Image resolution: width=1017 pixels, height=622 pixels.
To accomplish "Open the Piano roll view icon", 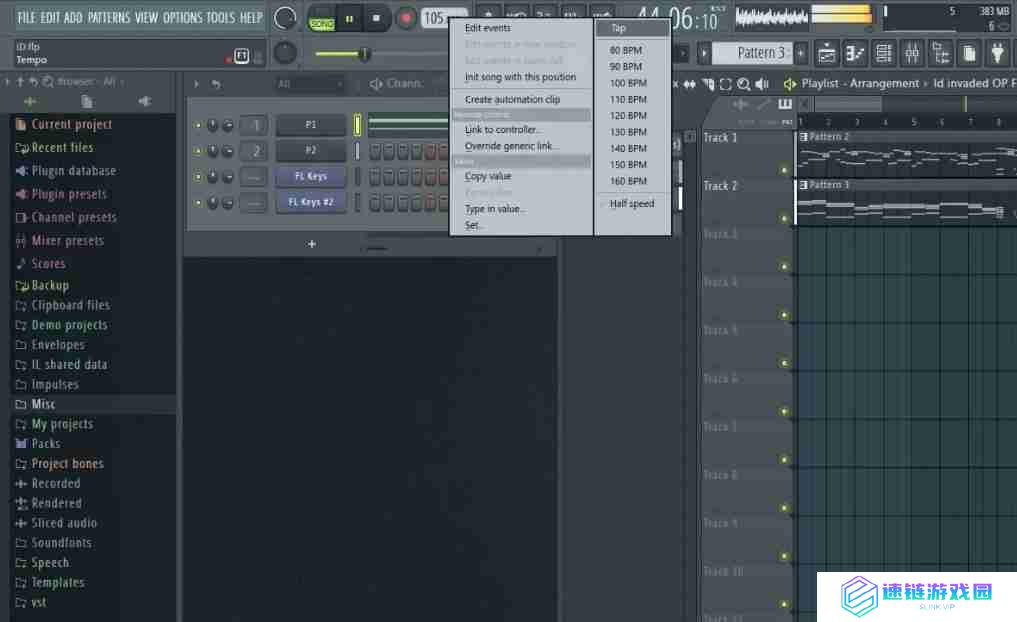I will [855, 54].
